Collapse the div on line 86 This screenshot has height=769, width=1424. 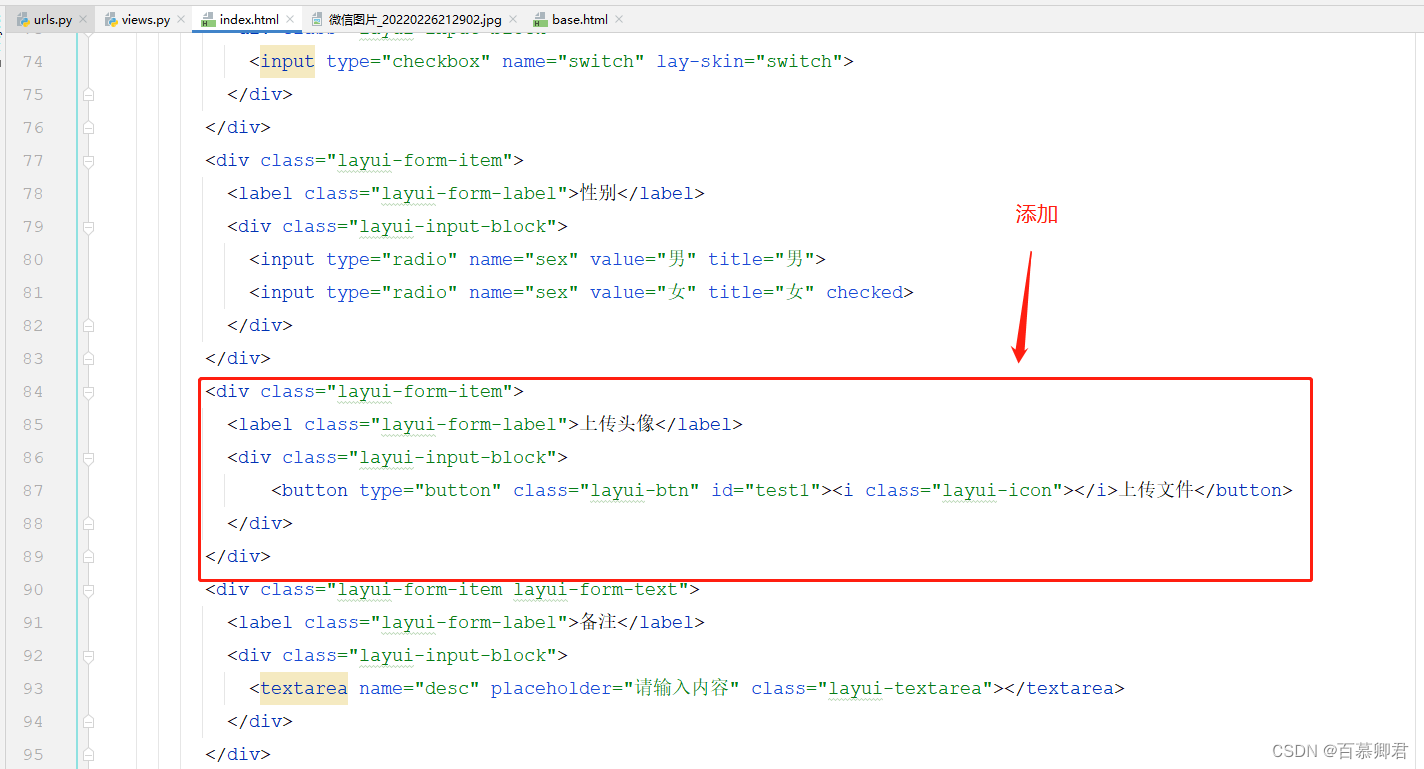(x=88, y=458)
